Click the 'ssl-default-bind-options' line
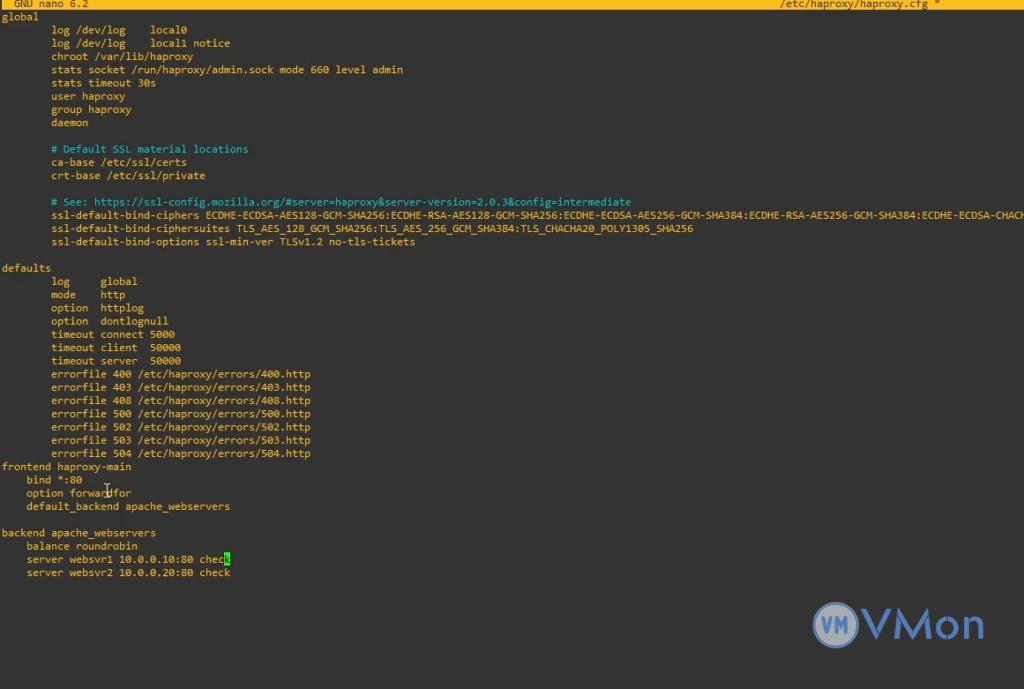This screenshot has height=689, width=1024. (x=233, y=242)
